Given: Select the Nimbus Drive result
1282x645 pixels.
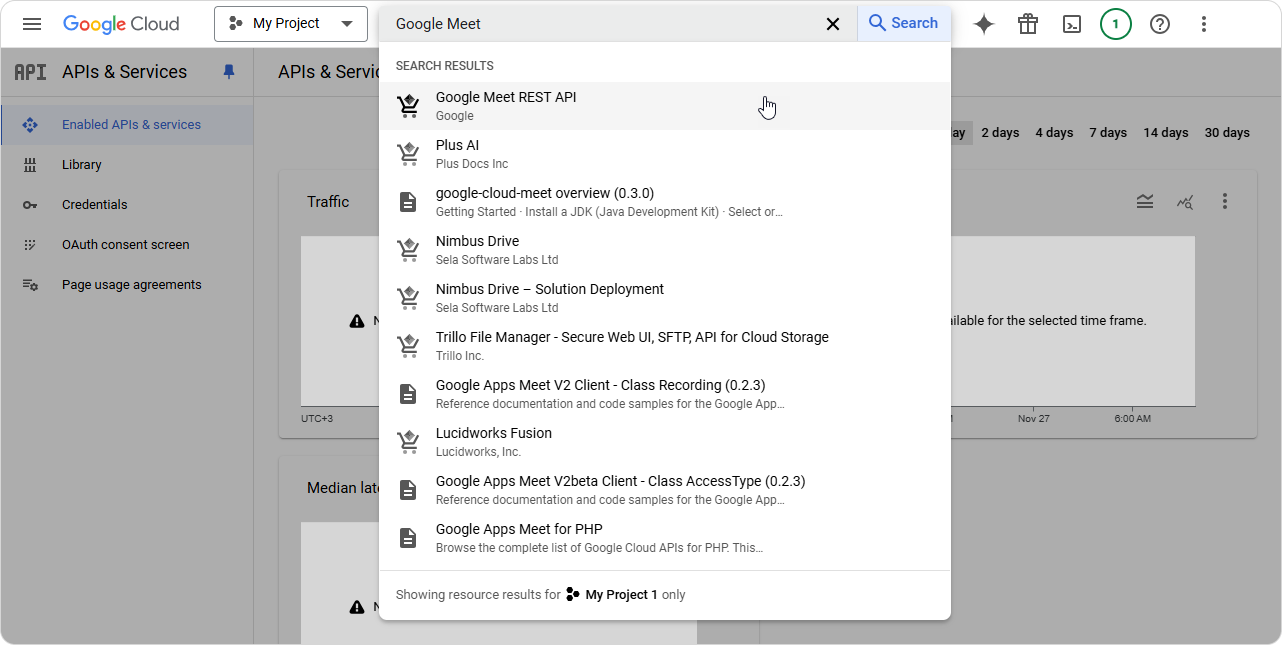Looking at the screenshot, I should point(665,250).
